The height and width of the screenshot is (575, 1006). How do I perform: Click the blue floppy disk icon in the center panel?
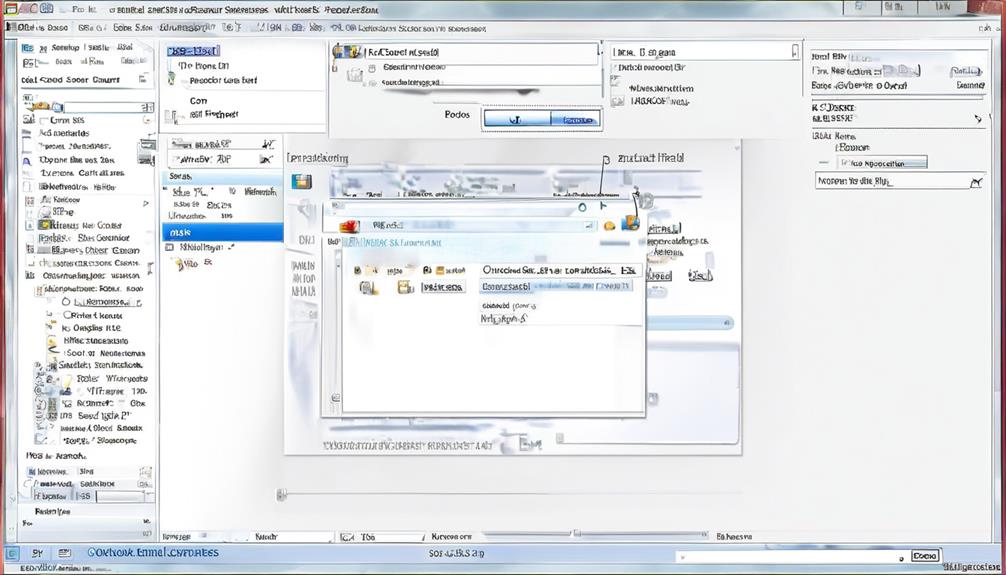click(301, 181)
